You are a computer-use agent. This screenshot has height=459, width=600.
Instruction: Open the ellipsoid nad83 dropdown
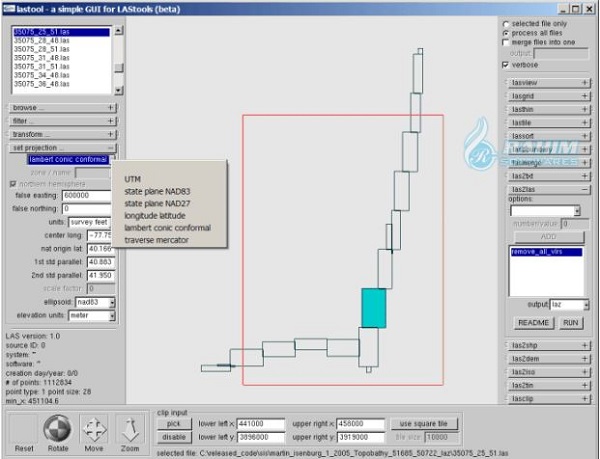96,301
